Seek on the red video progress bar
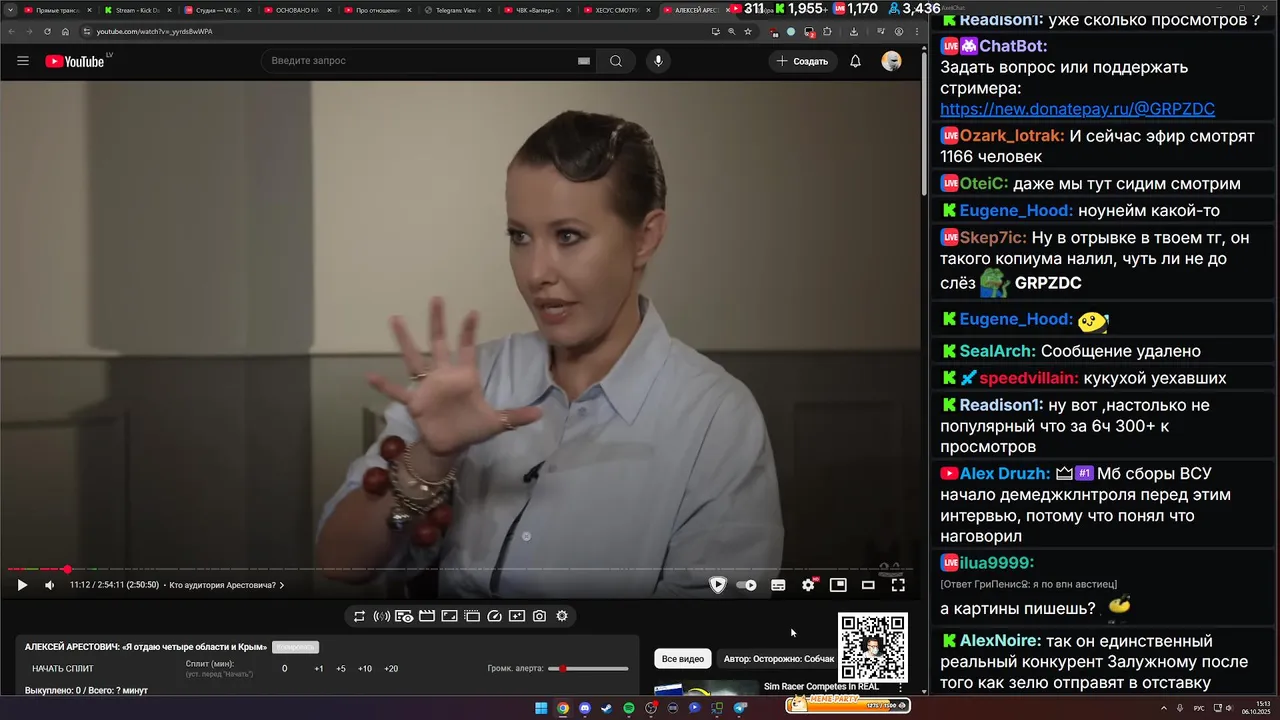Screen dimensions: 1280x720 (x=460, y=569)
